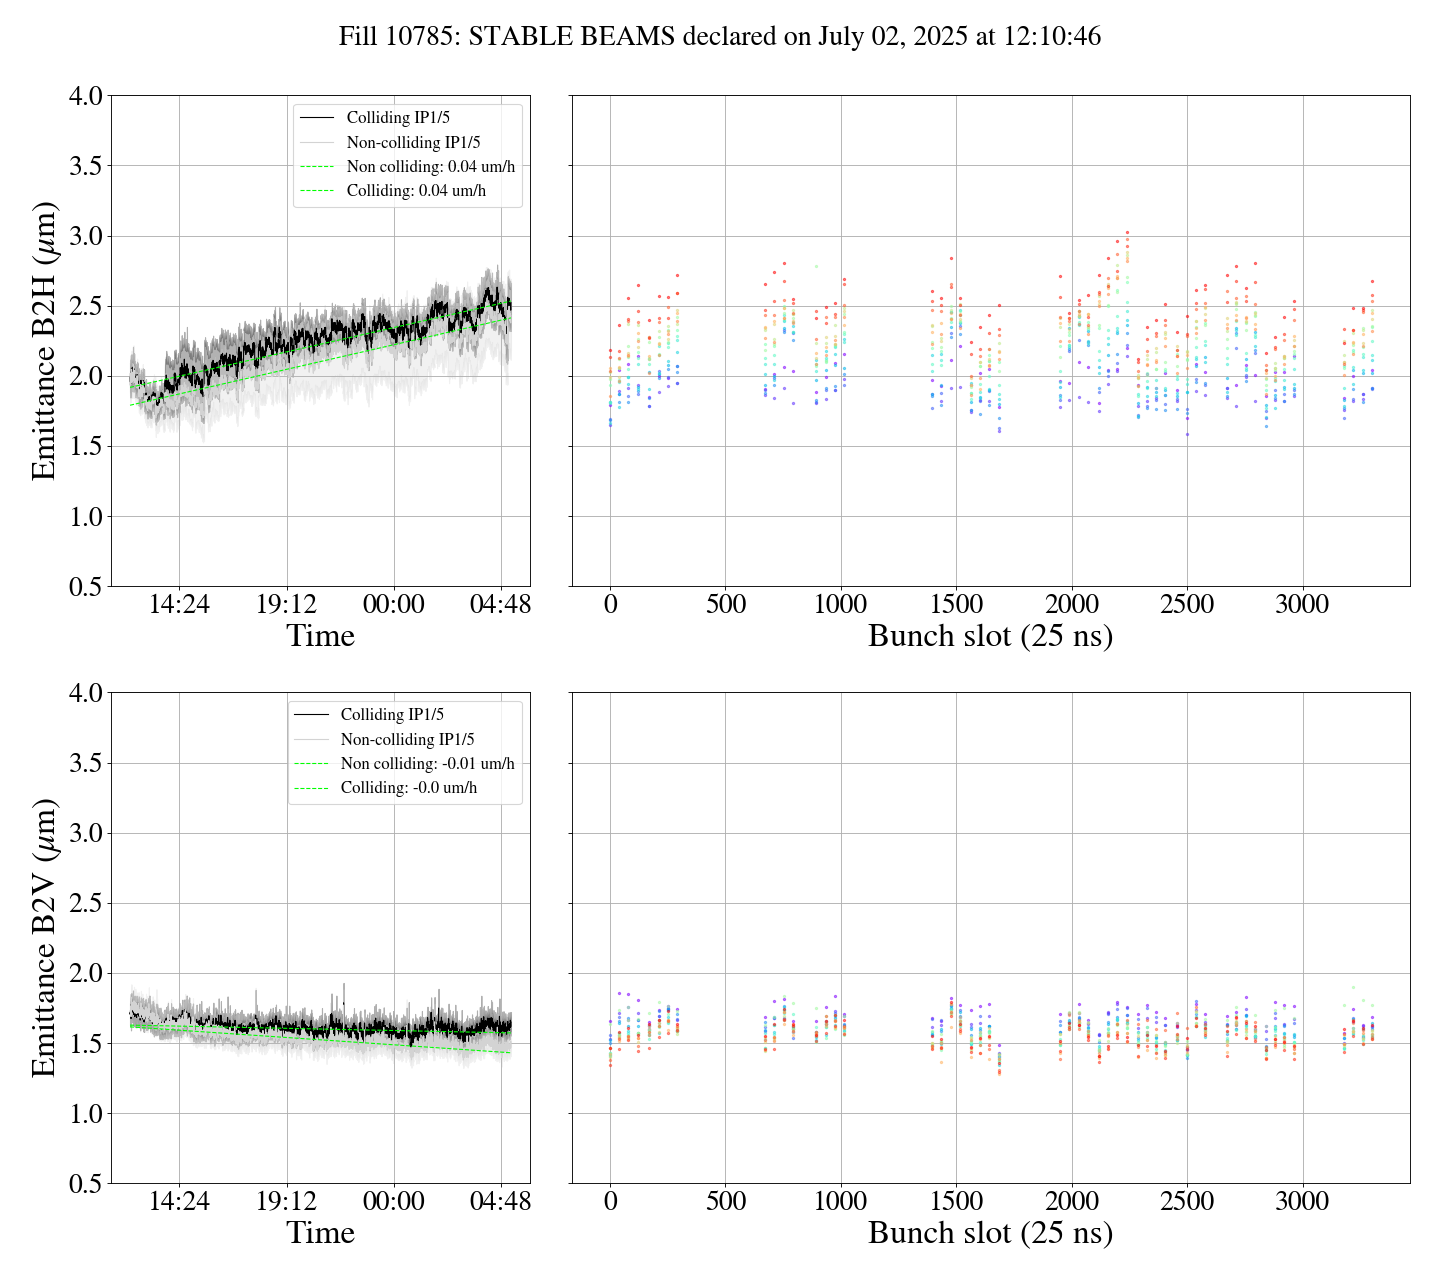The height and width of the screenshot is (1280, 1440).
Task: Select 'Non-colliding IP1/5' in B2H plot legend
Action: 413,142
